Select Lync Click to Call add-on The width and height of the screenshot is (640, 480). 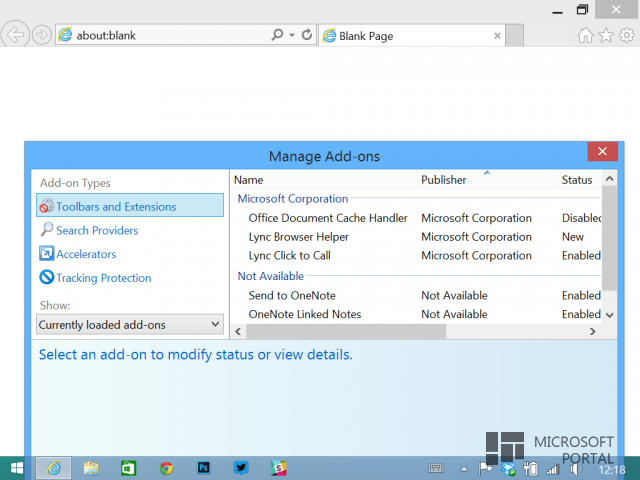290,256
